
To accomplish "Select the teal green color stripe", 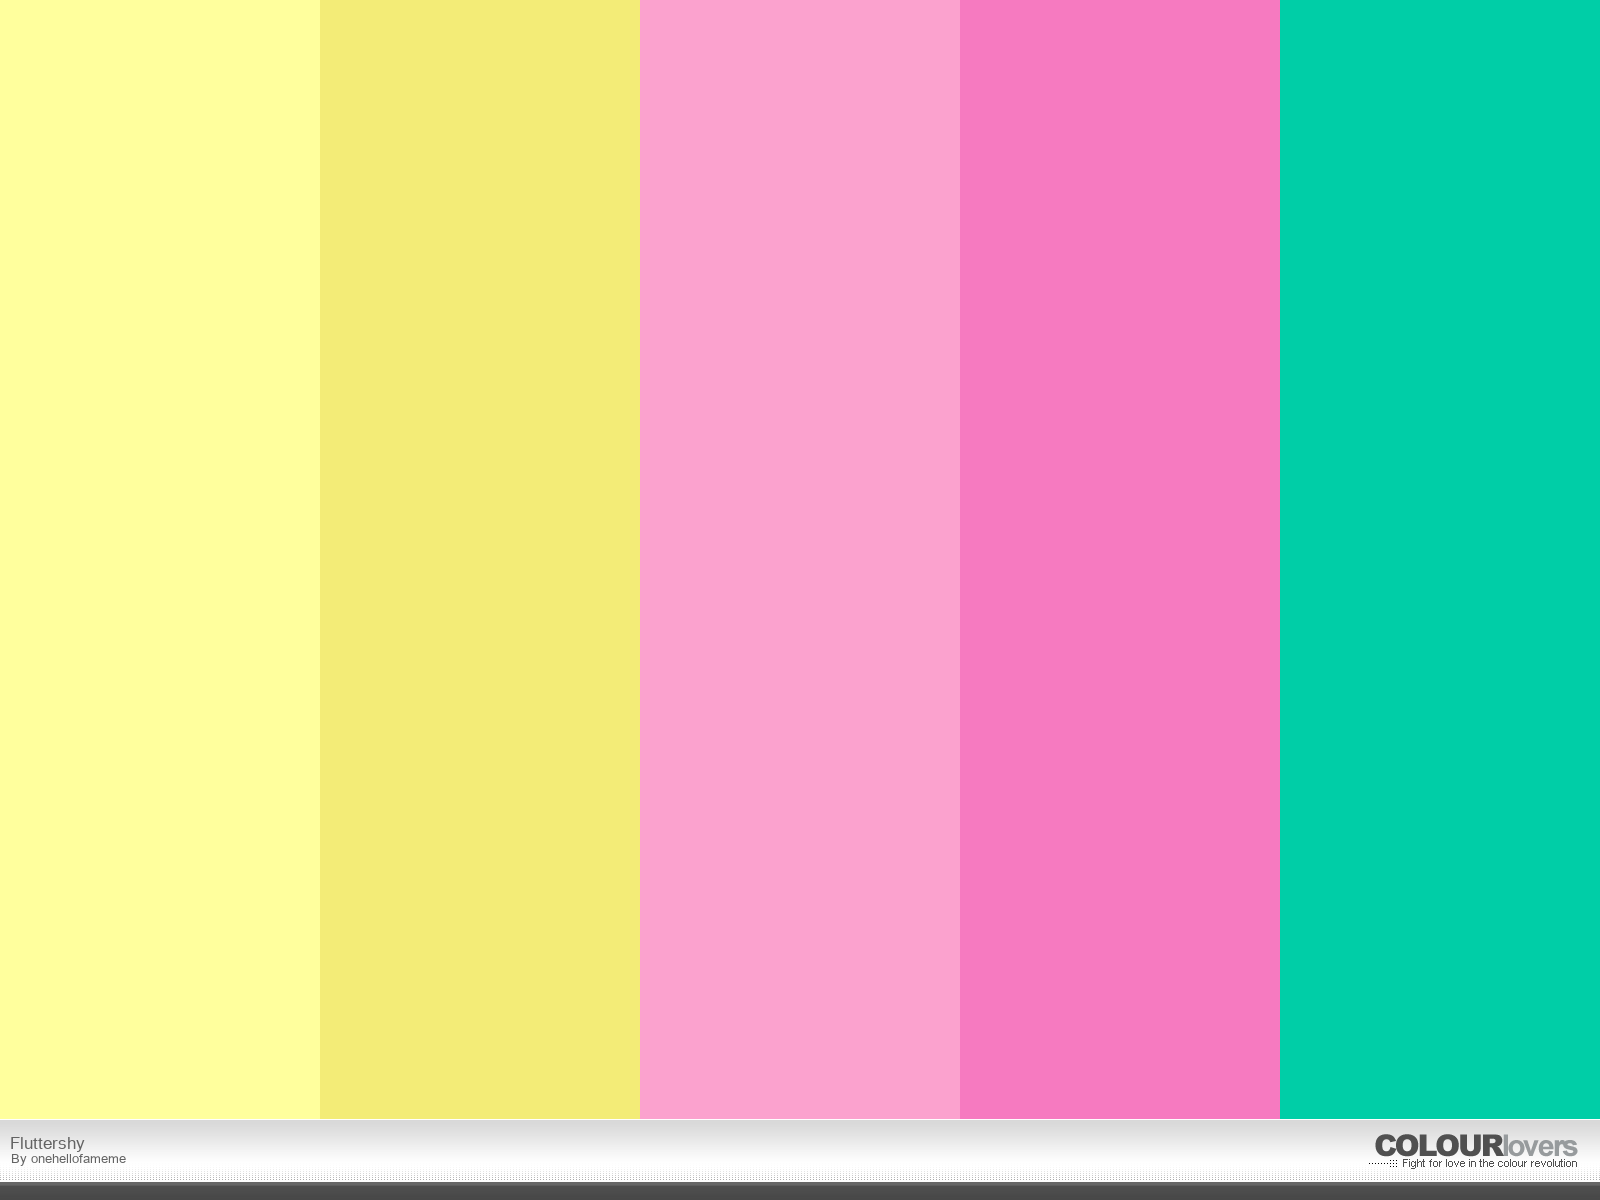I will click(1440, 559).
